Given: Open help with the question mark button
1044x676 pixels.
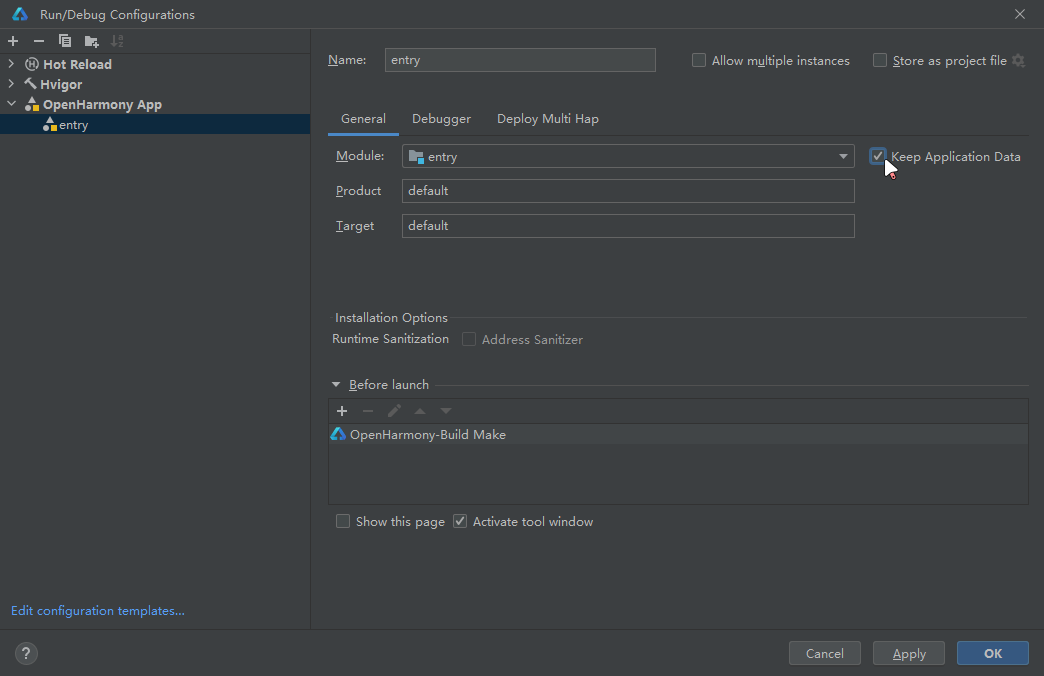Looking at the screenshot, I should (26, 653).
